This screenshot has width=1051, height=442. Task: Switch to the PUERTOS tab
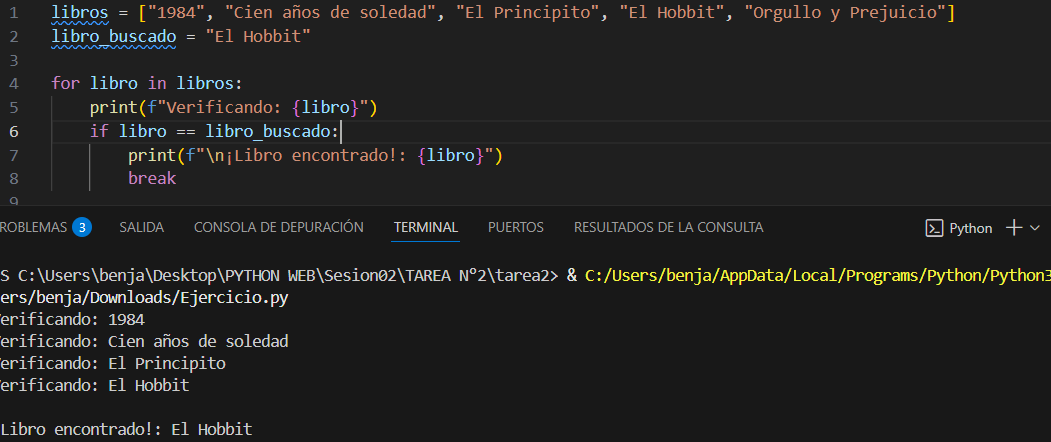(x=516, y=227)
